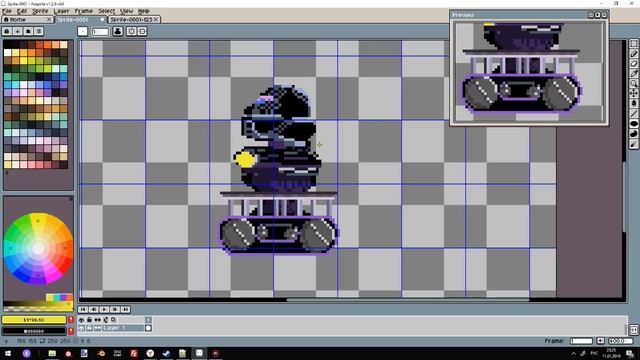This screenshot has width=640, height=360.
Task: Click the Frame number field in status bar
Action: pyautogui.click(x=581, y=341)
